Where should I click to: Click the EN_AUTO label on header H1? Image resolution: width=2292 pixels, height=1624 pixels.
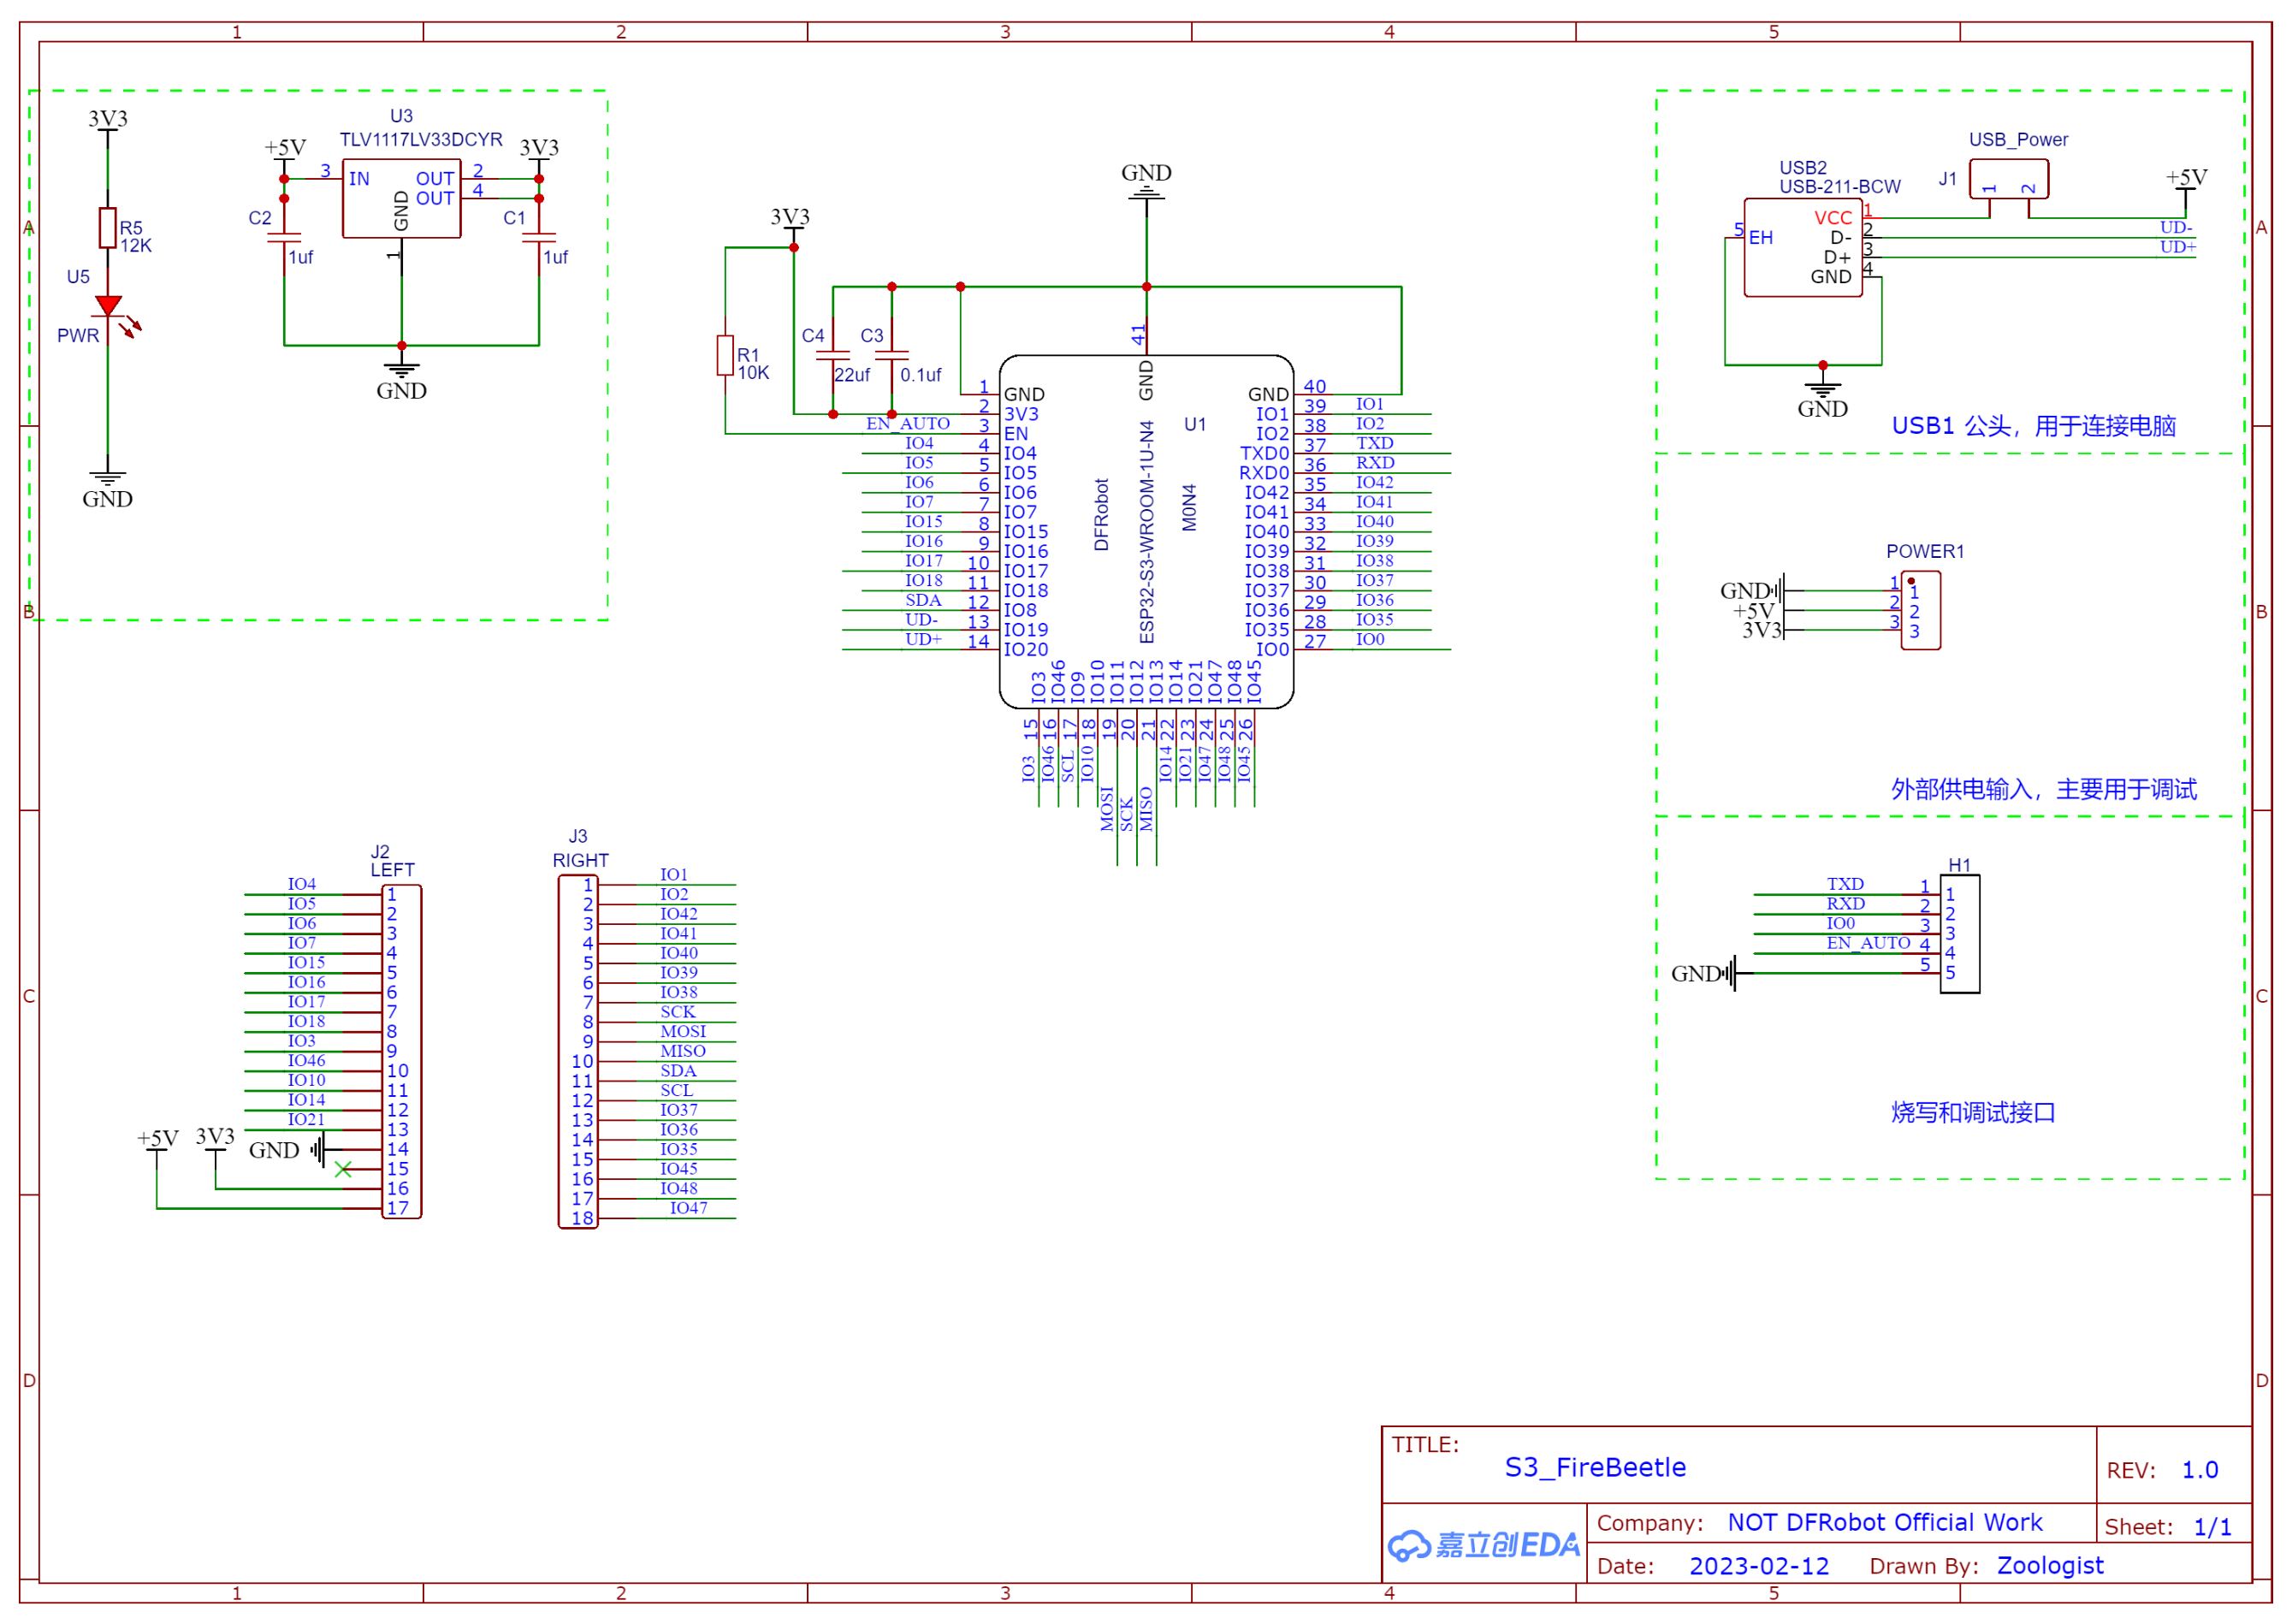pos(1868,943)
